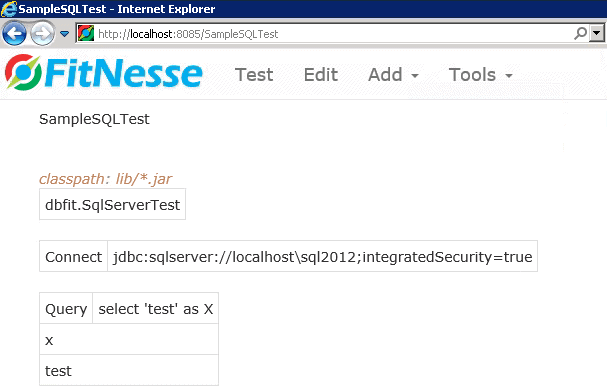The height and width of the screenshot is (390, 607).
Task: Open the recent pages history dropdown arrow
Action: click(65, 34)
